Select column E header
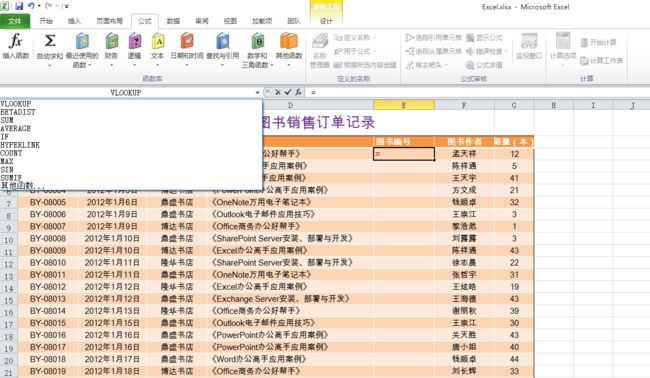The width and height of the screenshot is (650, 378). tap(404, 105)
